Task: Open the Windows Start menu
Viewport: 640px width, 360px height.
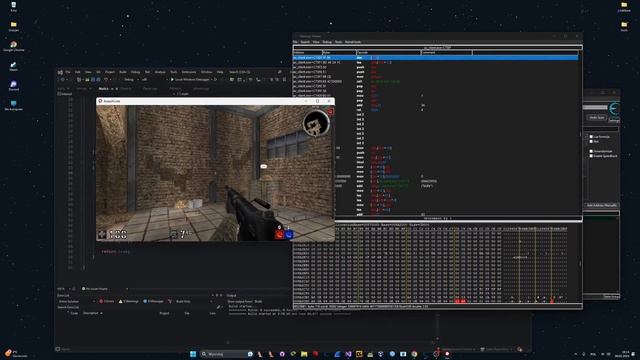Action: point(193,354)
